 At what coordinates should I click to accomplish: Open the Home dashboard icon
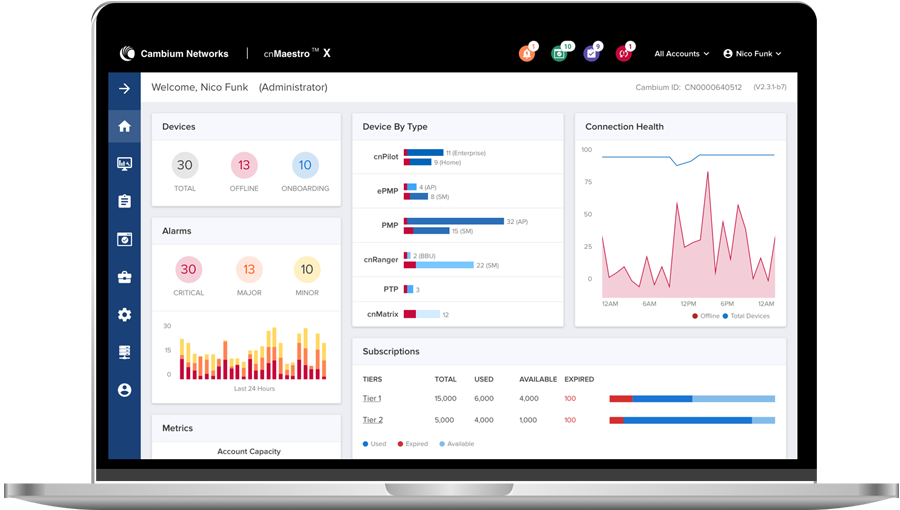[124, 126]
